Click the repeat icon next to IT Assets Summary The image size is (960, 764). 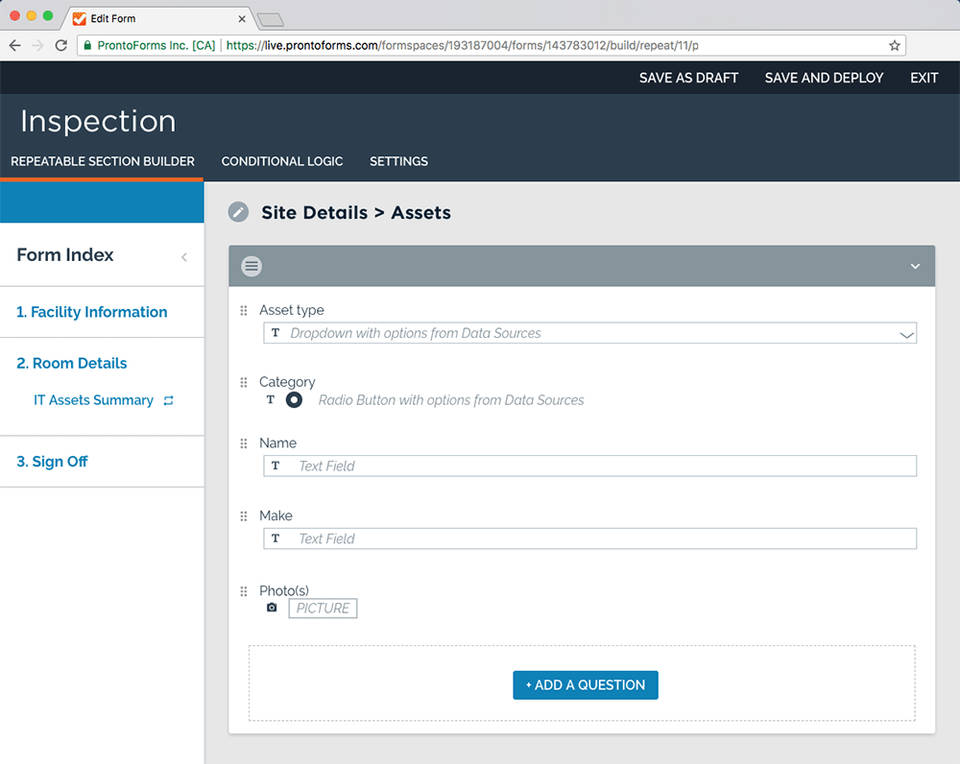pyautogui.click(x=169, y=400)
